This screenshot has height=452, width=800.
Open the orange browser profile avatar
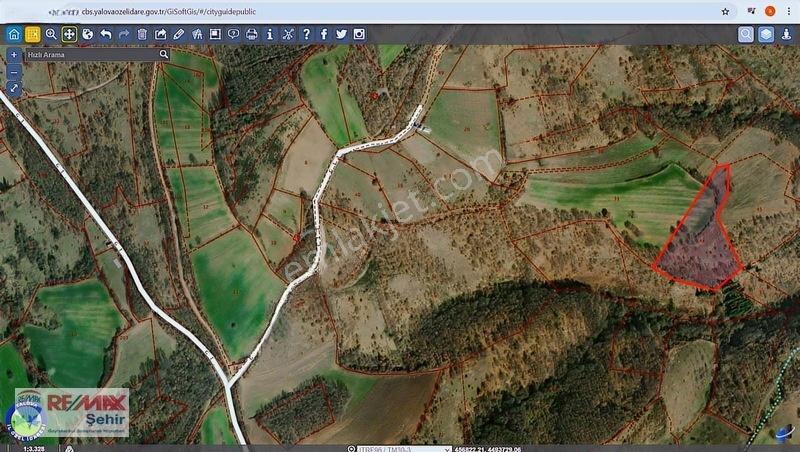(770, 11)
